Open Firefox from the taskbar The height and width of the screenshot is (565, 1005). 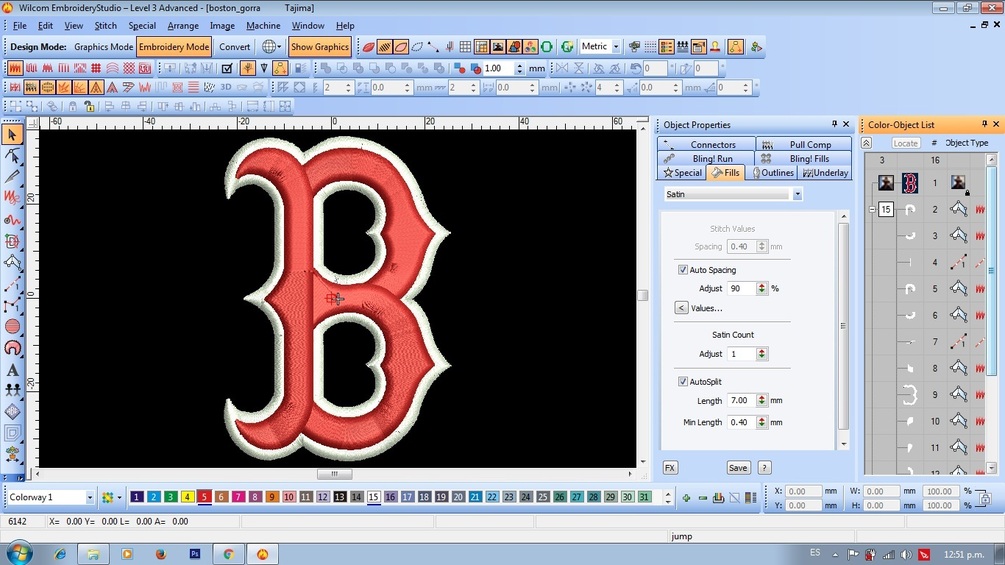pos(161,554)
